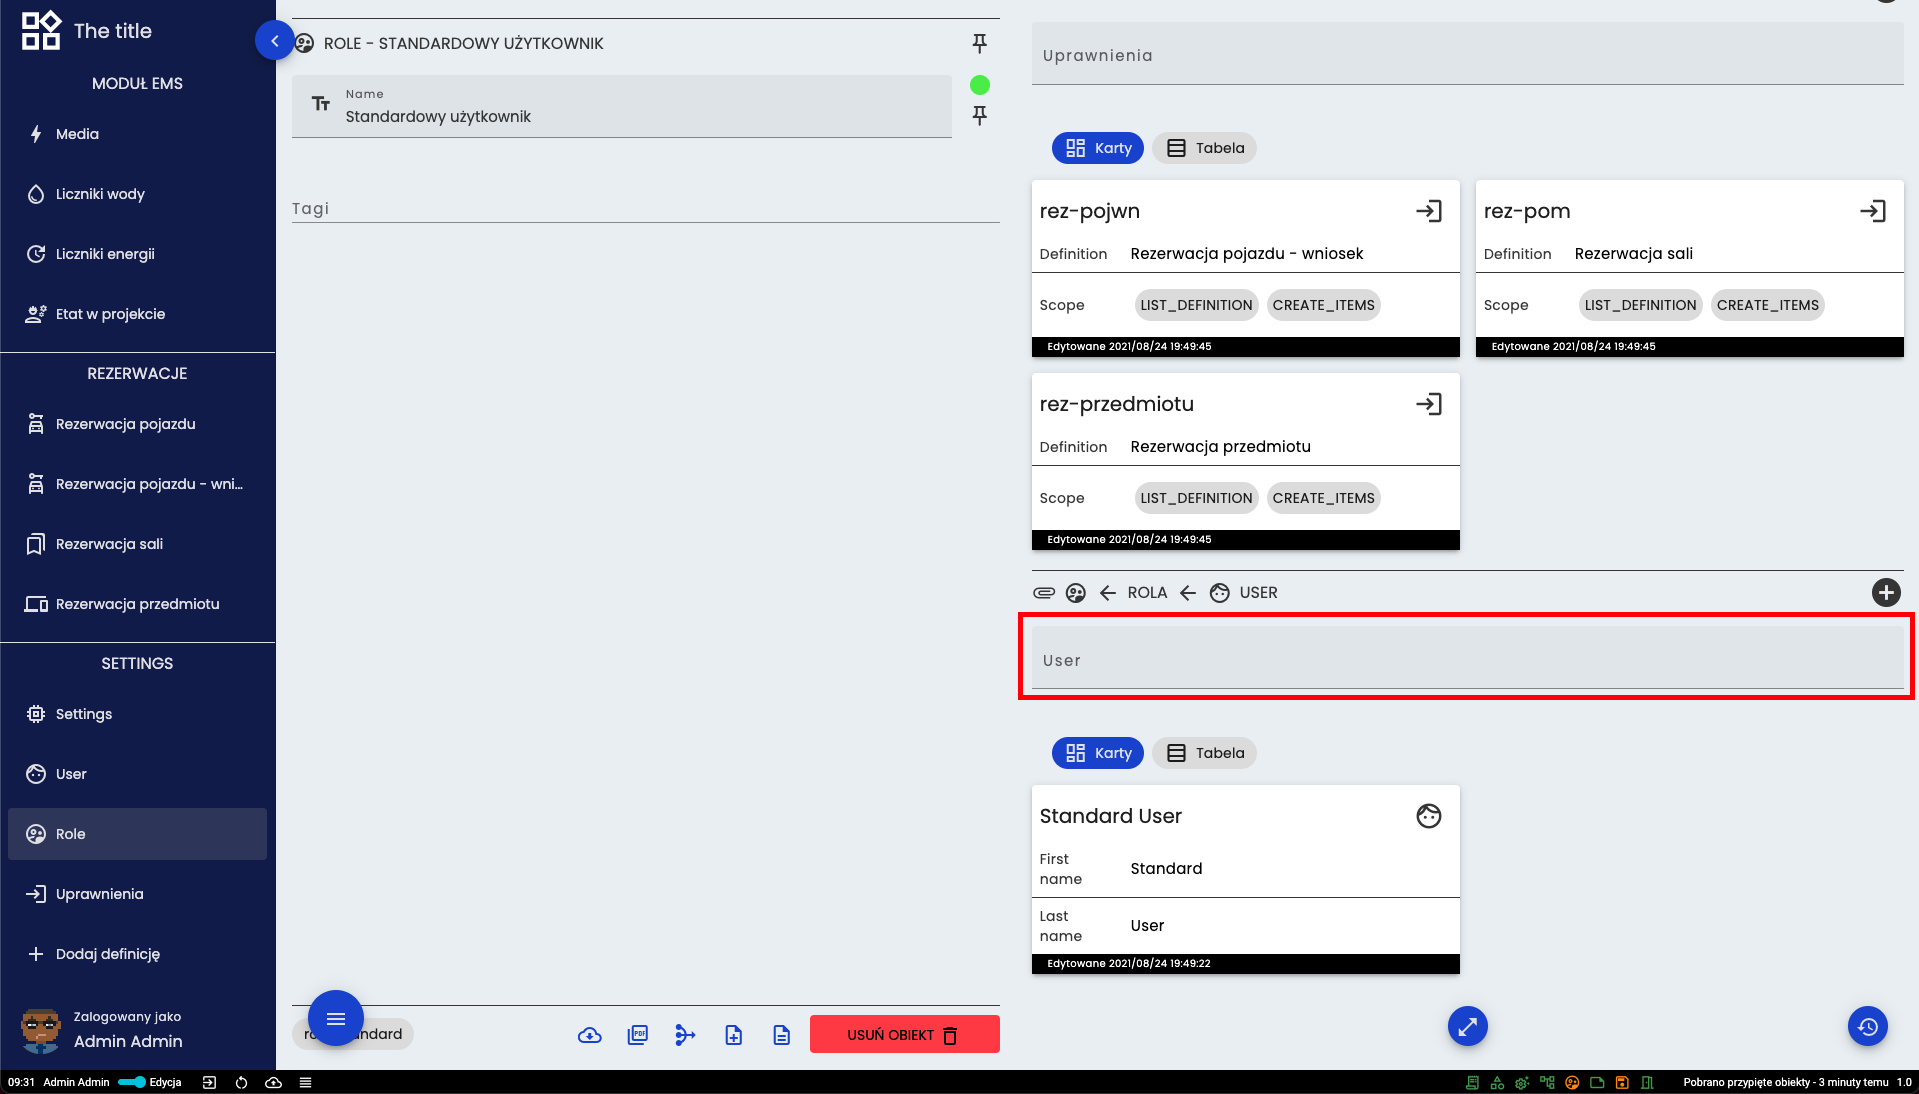Select the Role sidebar entry
Viewport: 1919px width, 1094px height.
pos(138,834)
